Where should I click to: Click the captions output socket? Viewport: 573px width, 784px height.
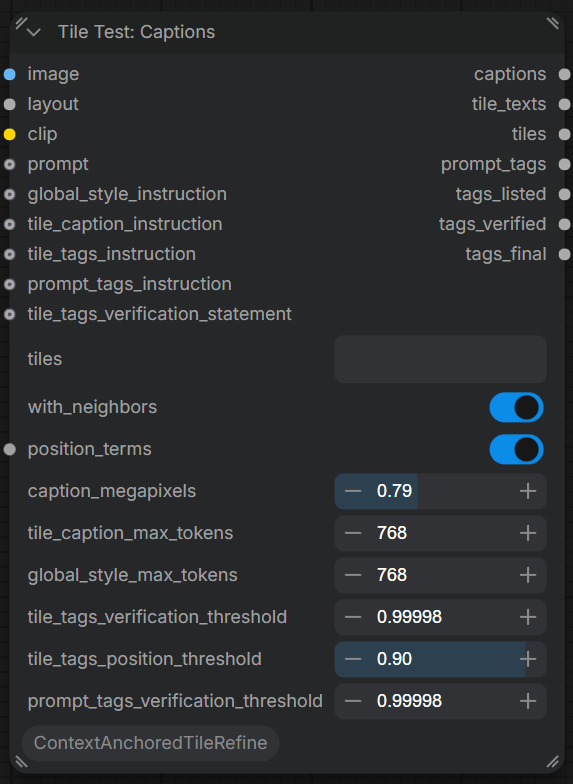564,74
